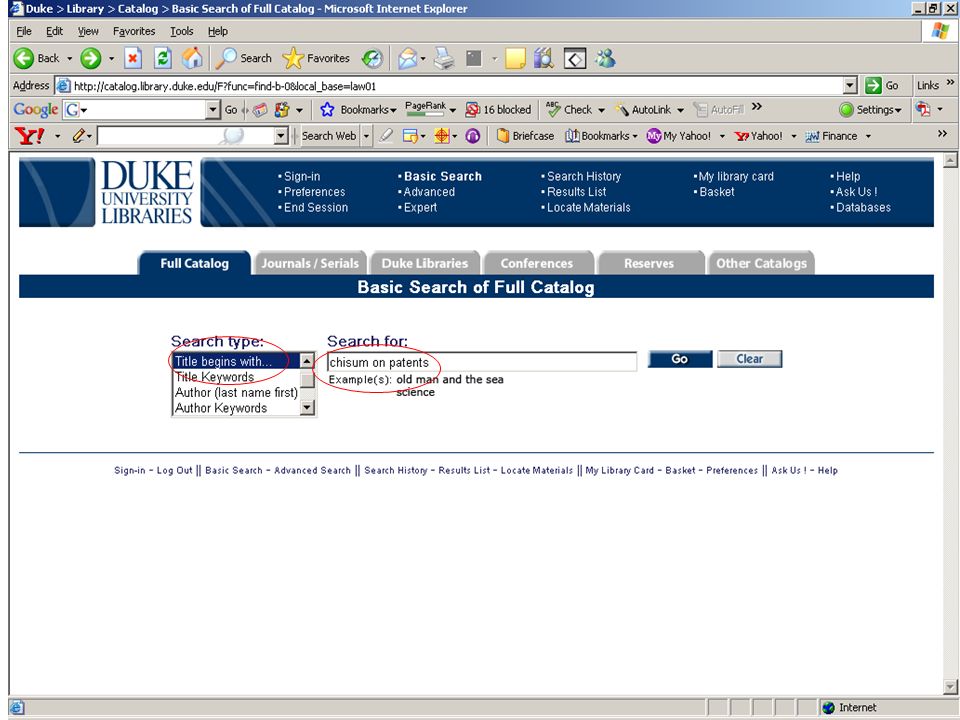Image resolution: width=960 pixels, height=720 pixels.
Task: Click the Google toolbar search field
Action: coord(142,110)
